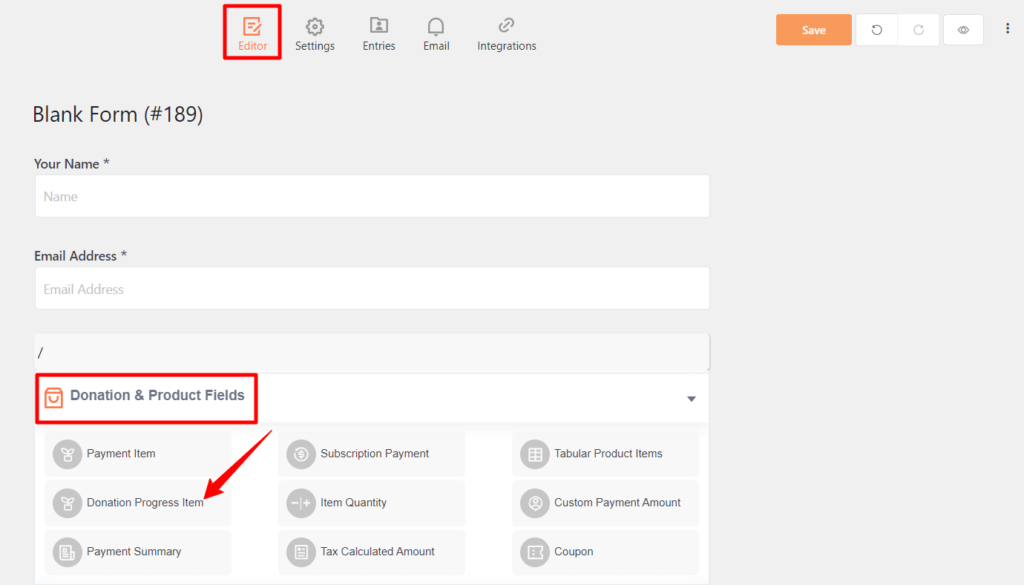Click the Subscription Payment field icon

tap(300, 454)
